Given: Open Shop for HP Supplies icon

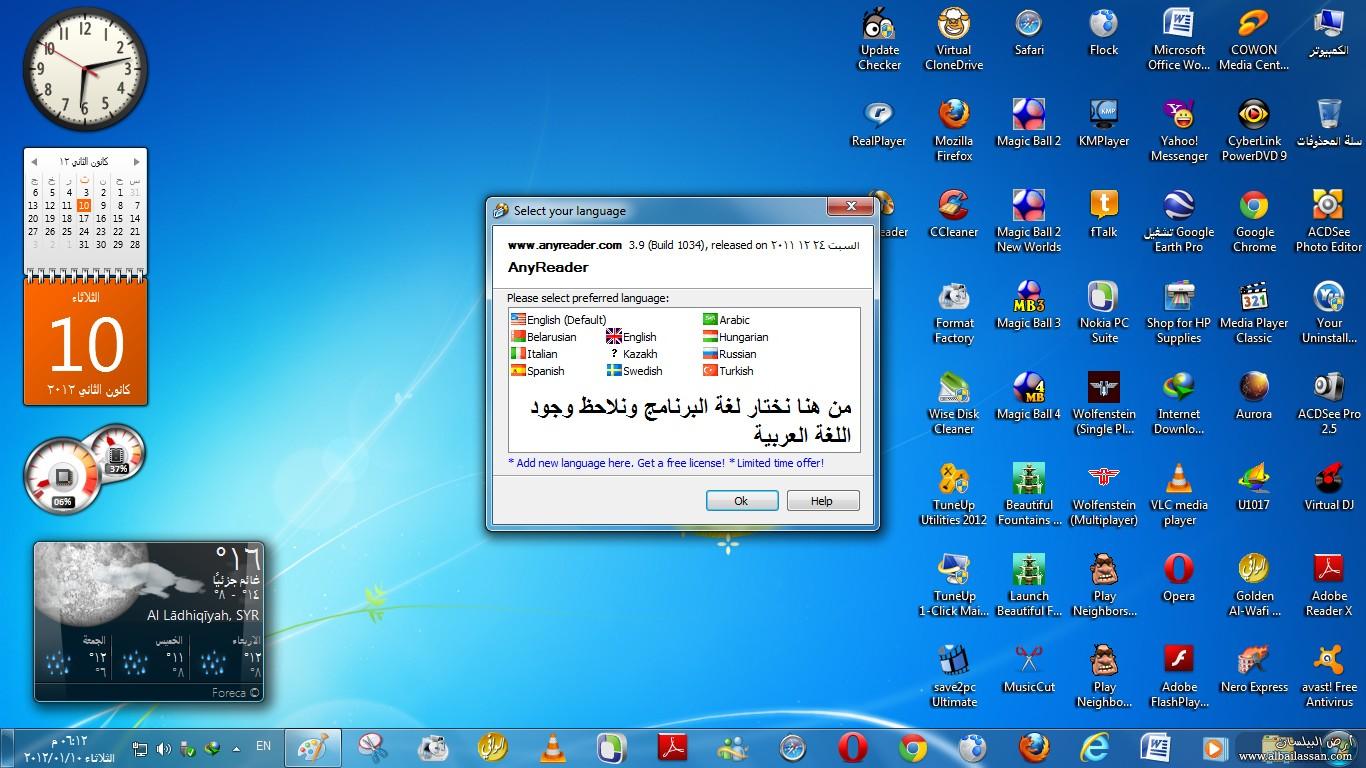Looking at the screenshot, I should (1179, 313).
